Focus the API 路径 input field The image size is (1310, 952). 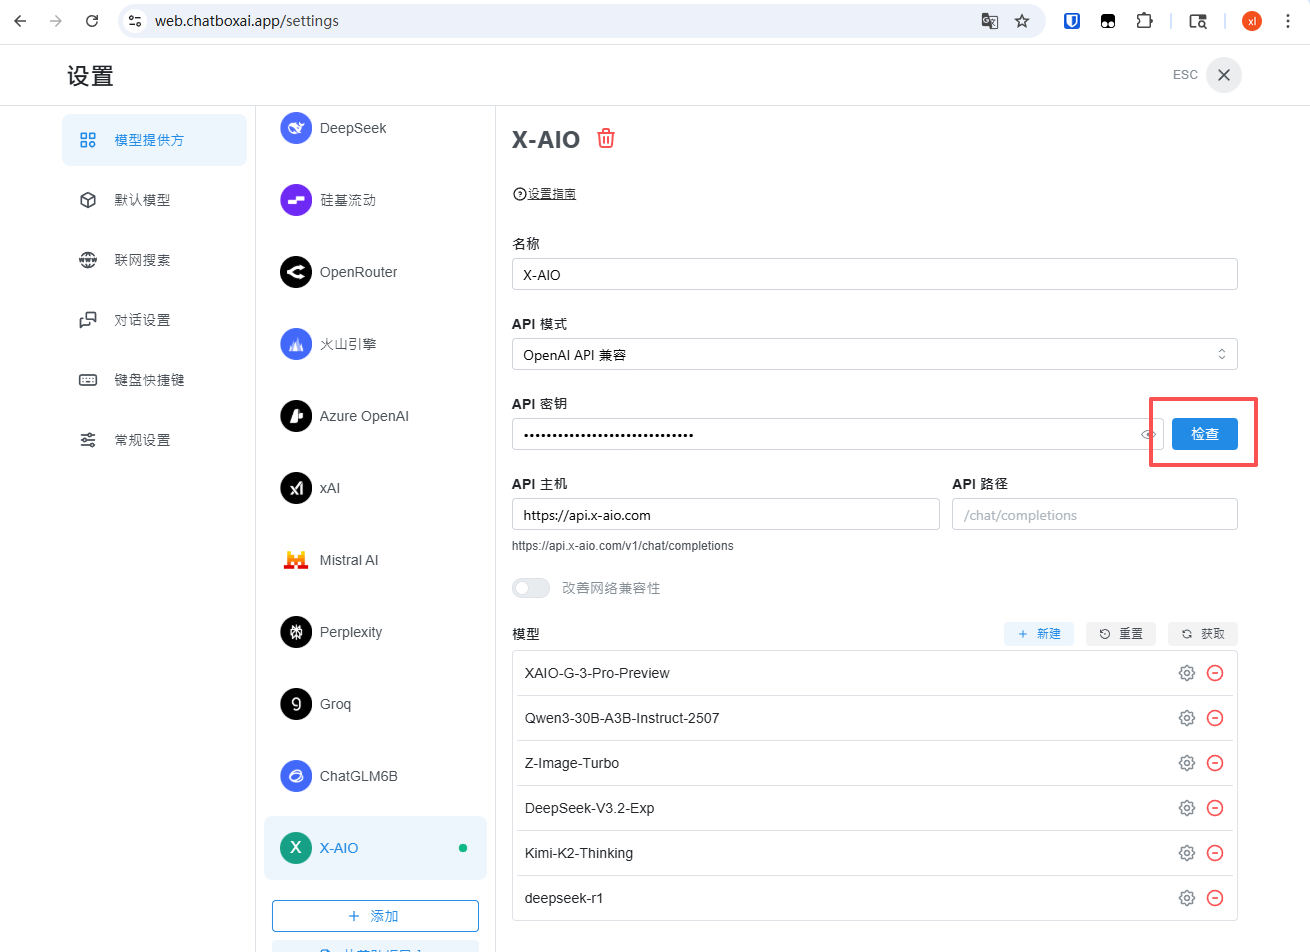pyautogui.click(x=1095, y=514)
